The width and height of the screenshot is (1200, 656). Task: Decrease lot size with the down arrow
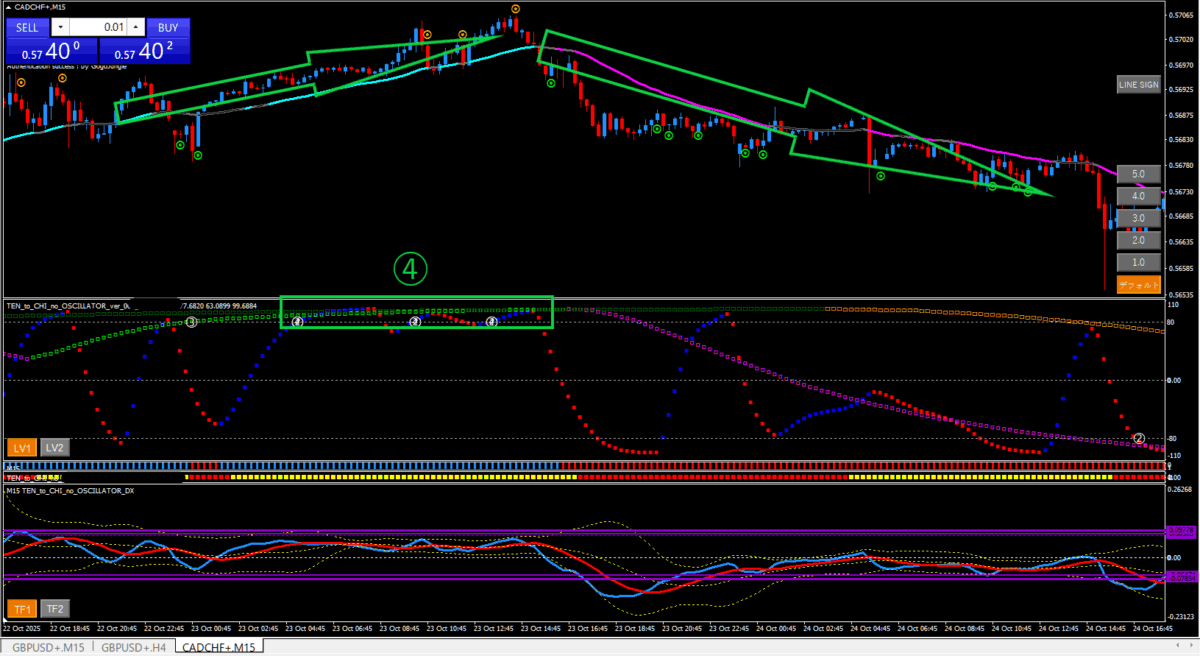(x=62, y=27)
